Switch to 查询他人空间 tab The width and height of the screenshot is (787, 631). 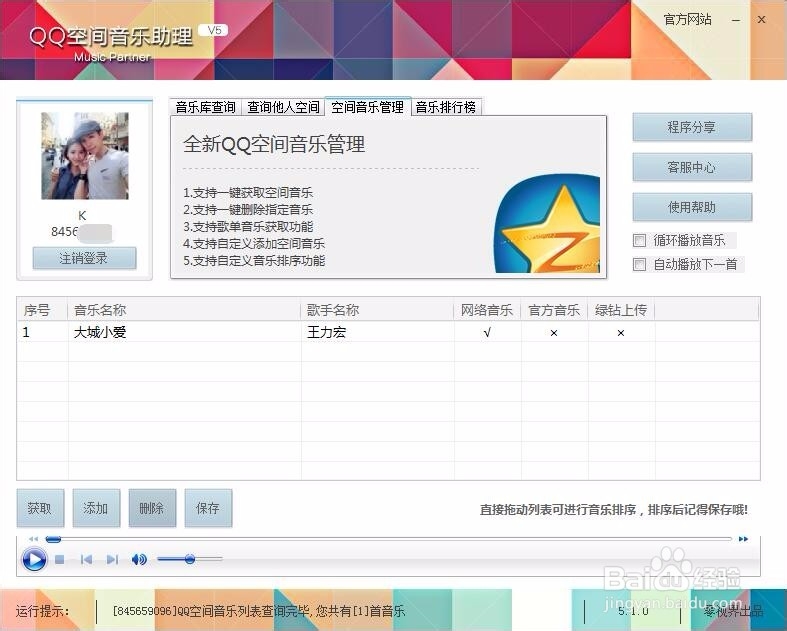[284, 107]
